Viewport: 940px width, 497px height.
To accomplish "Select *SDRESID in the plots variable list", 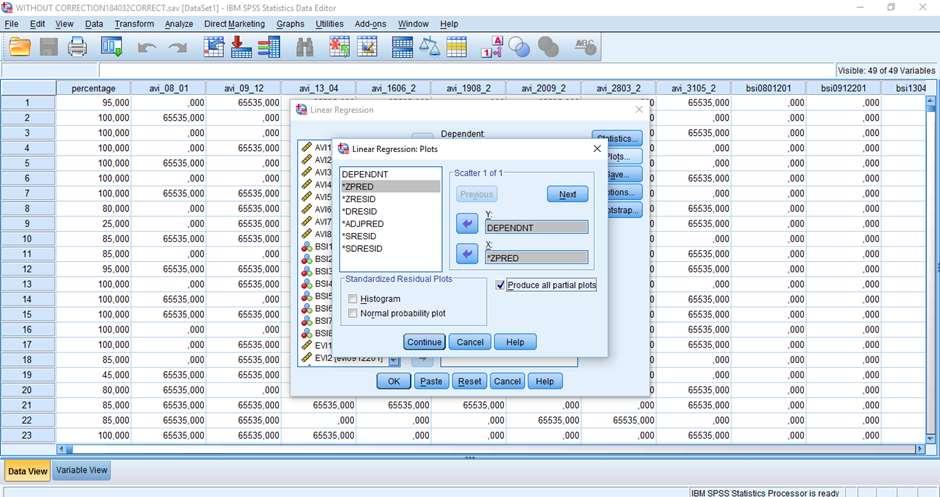I will 390,248.
